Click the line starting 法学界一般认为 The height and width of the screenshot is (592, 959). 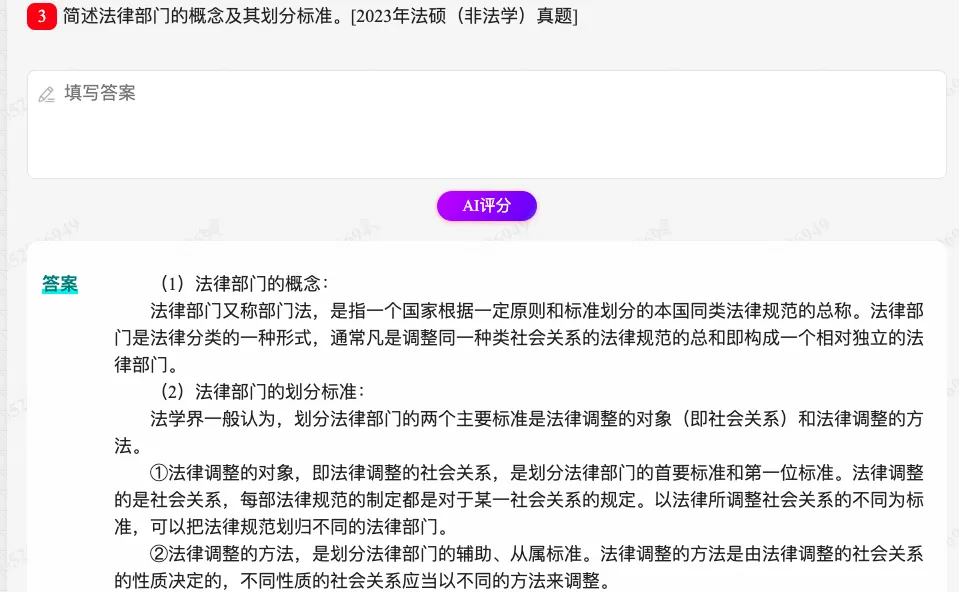point(537,419)
